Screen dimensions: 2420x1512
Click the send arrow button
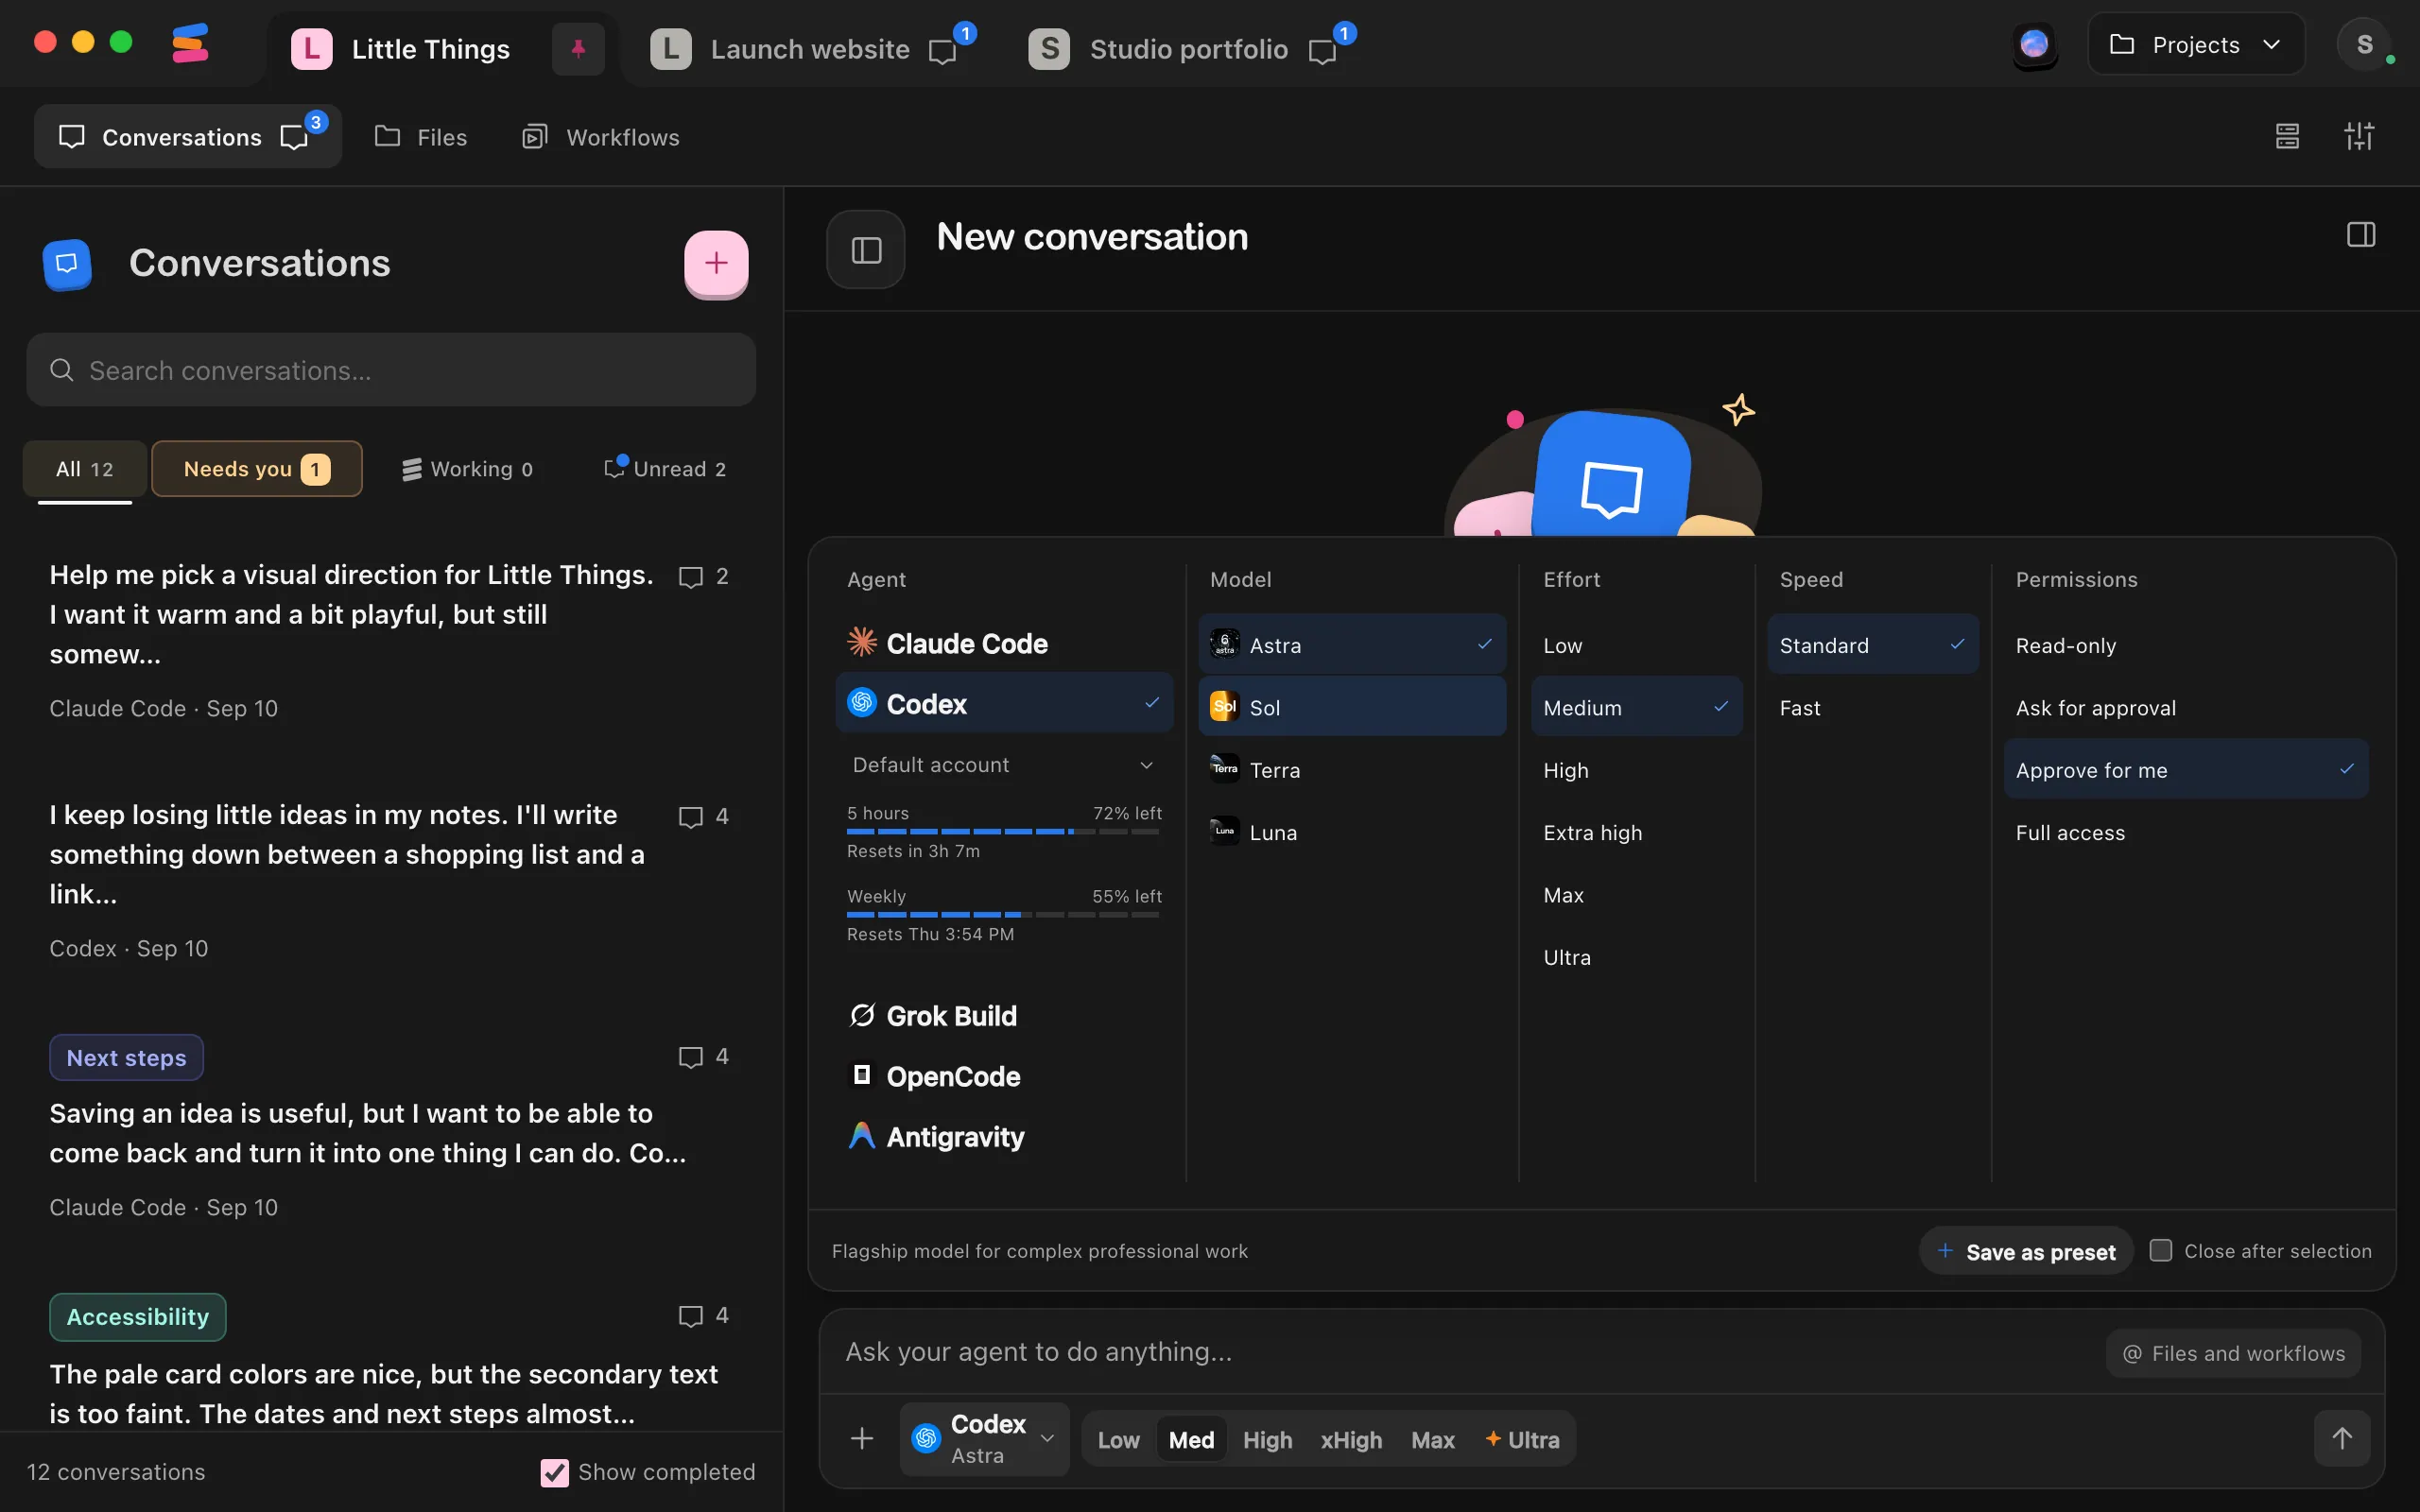click(2342, 1438)
